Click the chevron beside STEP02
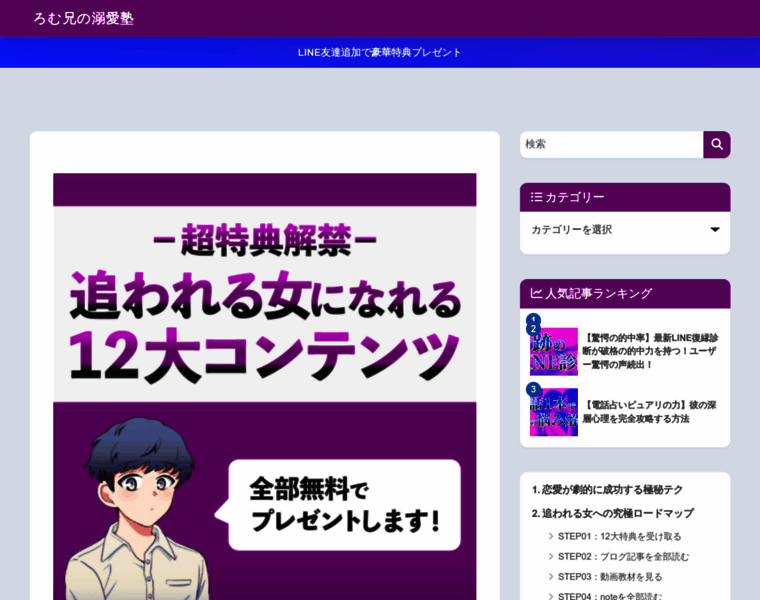 pos(551,557)
